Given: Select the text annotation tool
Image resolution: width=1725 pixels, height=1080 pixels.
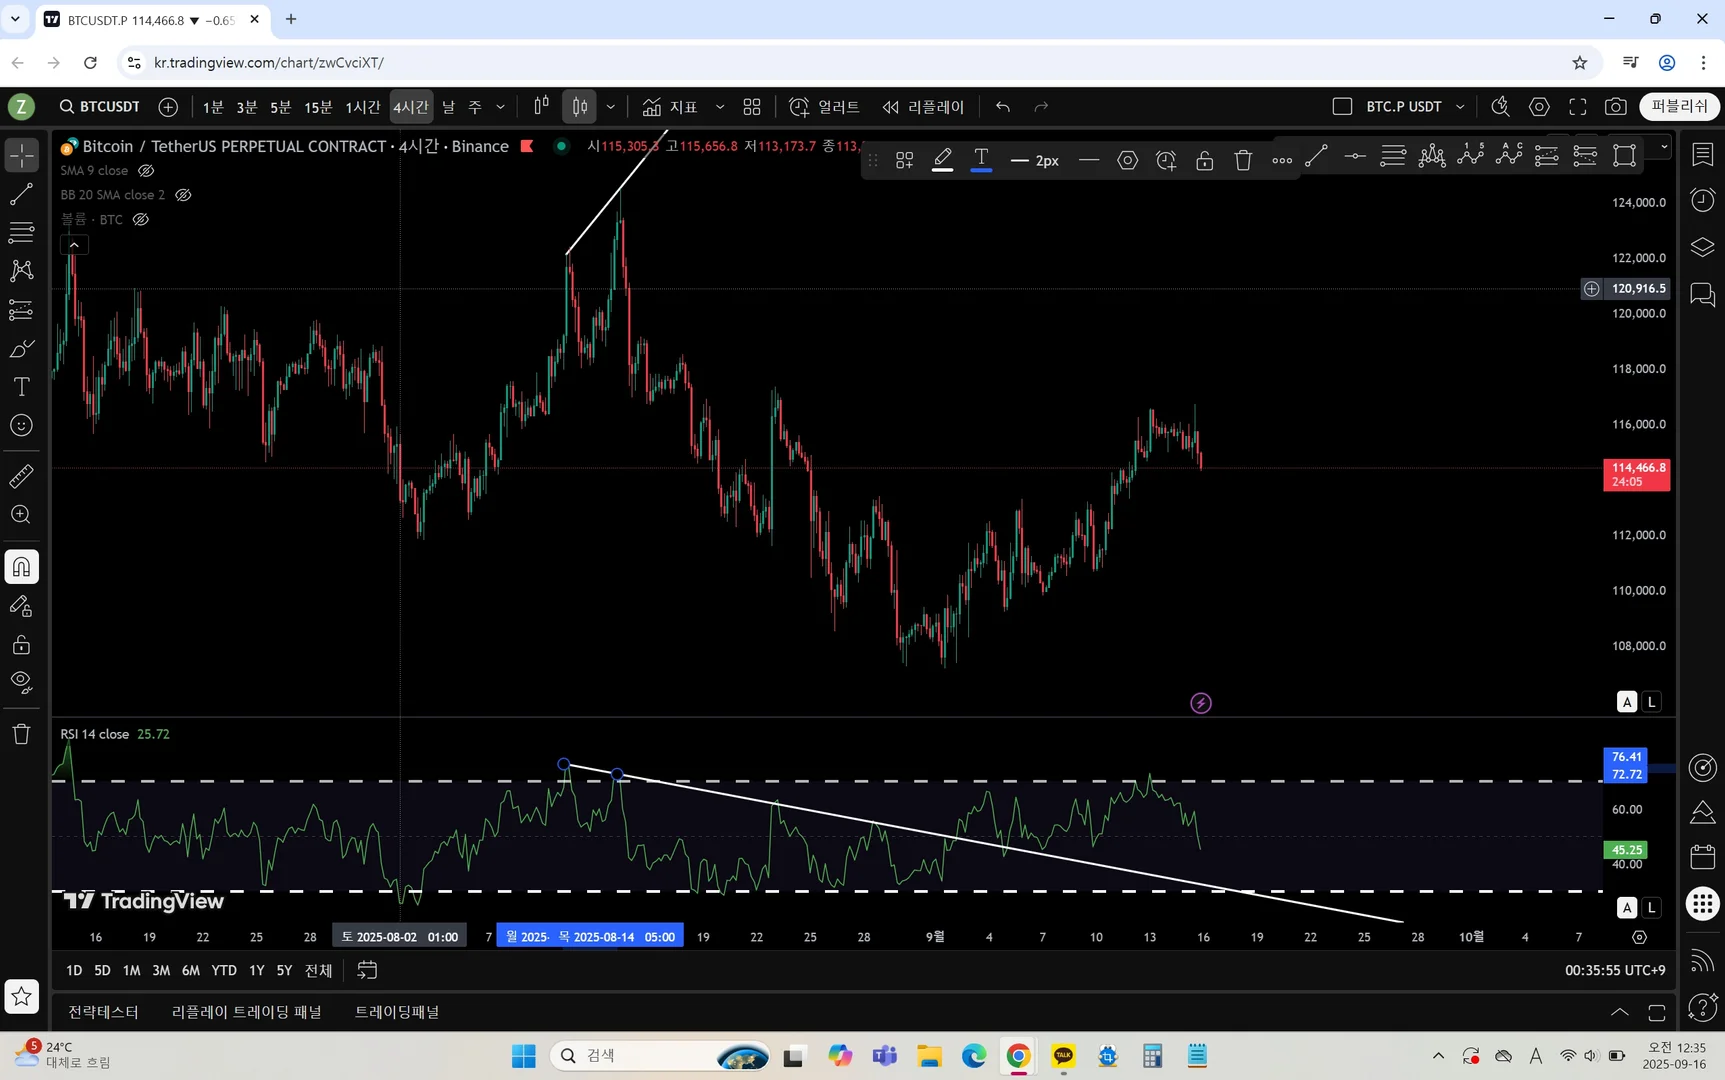Looking at the screenshot, I should (21, 387).
